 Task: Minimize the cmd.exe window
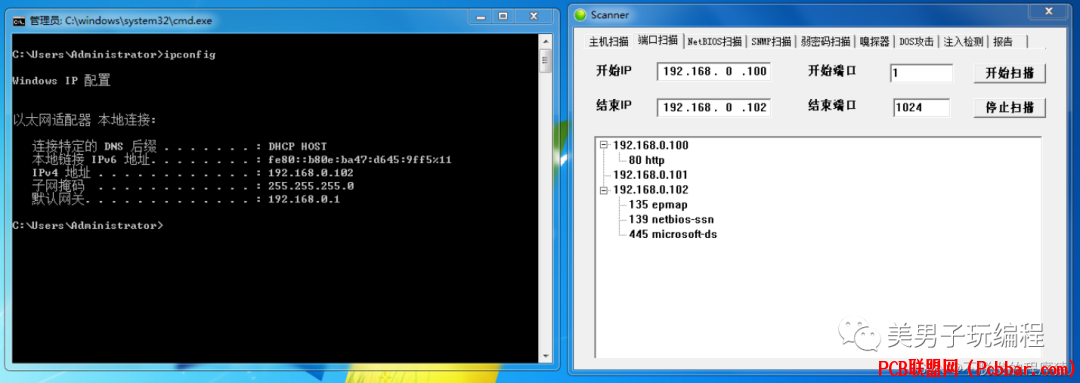pos(479,16)
